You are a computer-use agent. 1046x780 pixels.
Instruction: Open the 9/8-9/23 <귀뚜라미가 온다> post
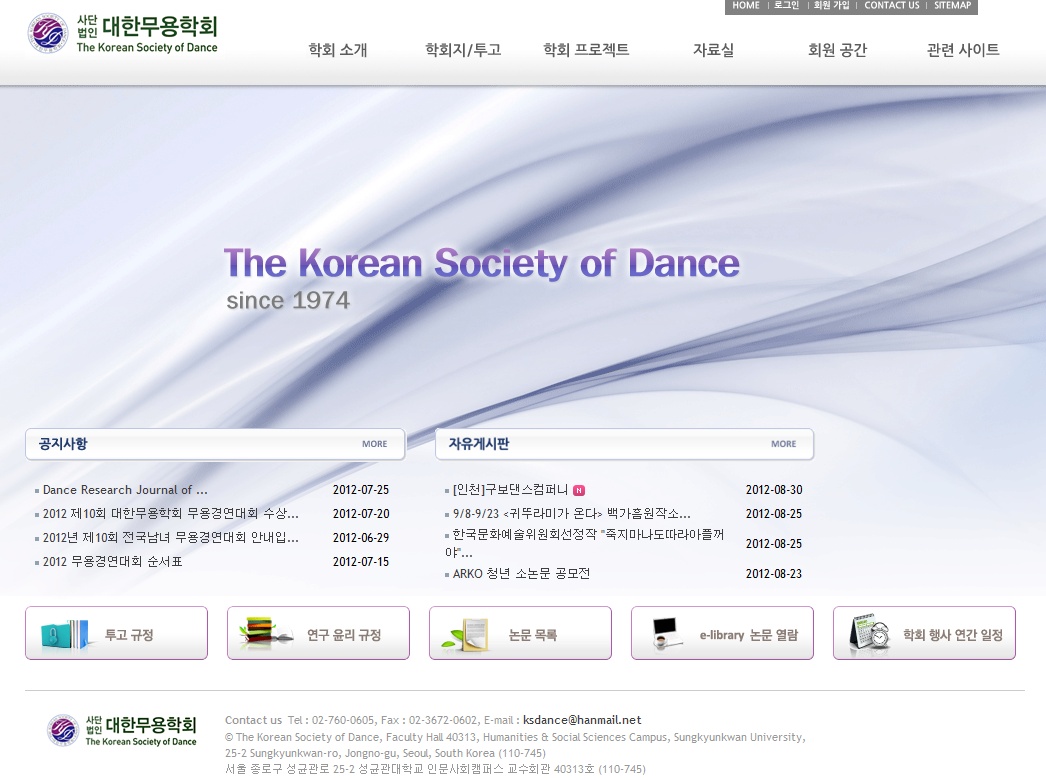point(572,514)
